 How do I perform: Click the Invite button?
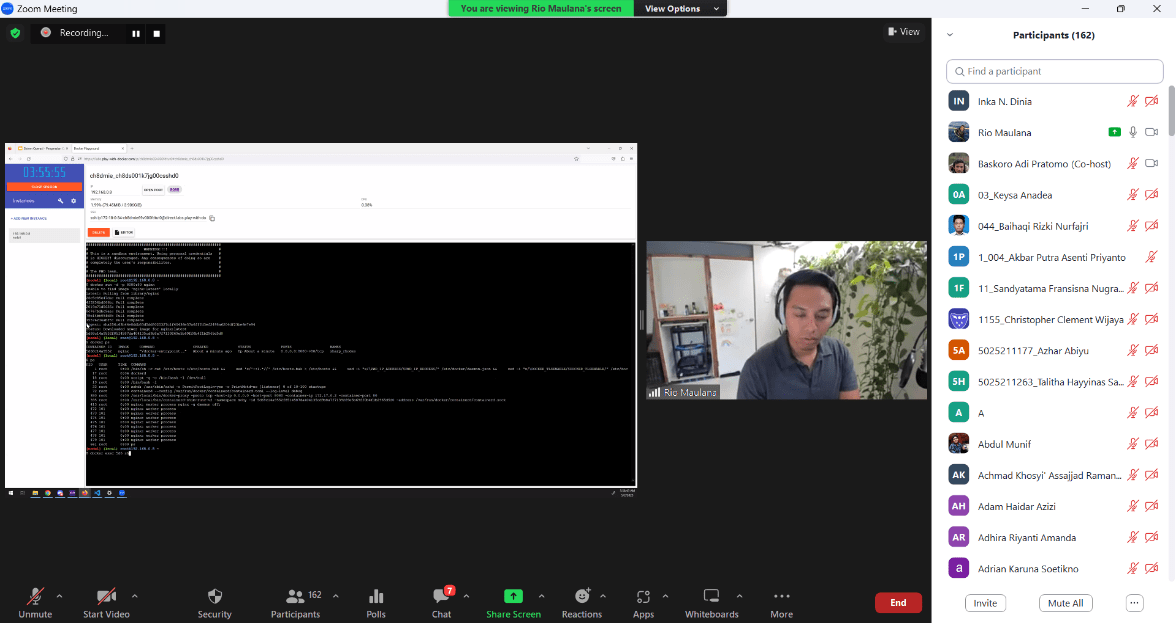coord(985,603)
